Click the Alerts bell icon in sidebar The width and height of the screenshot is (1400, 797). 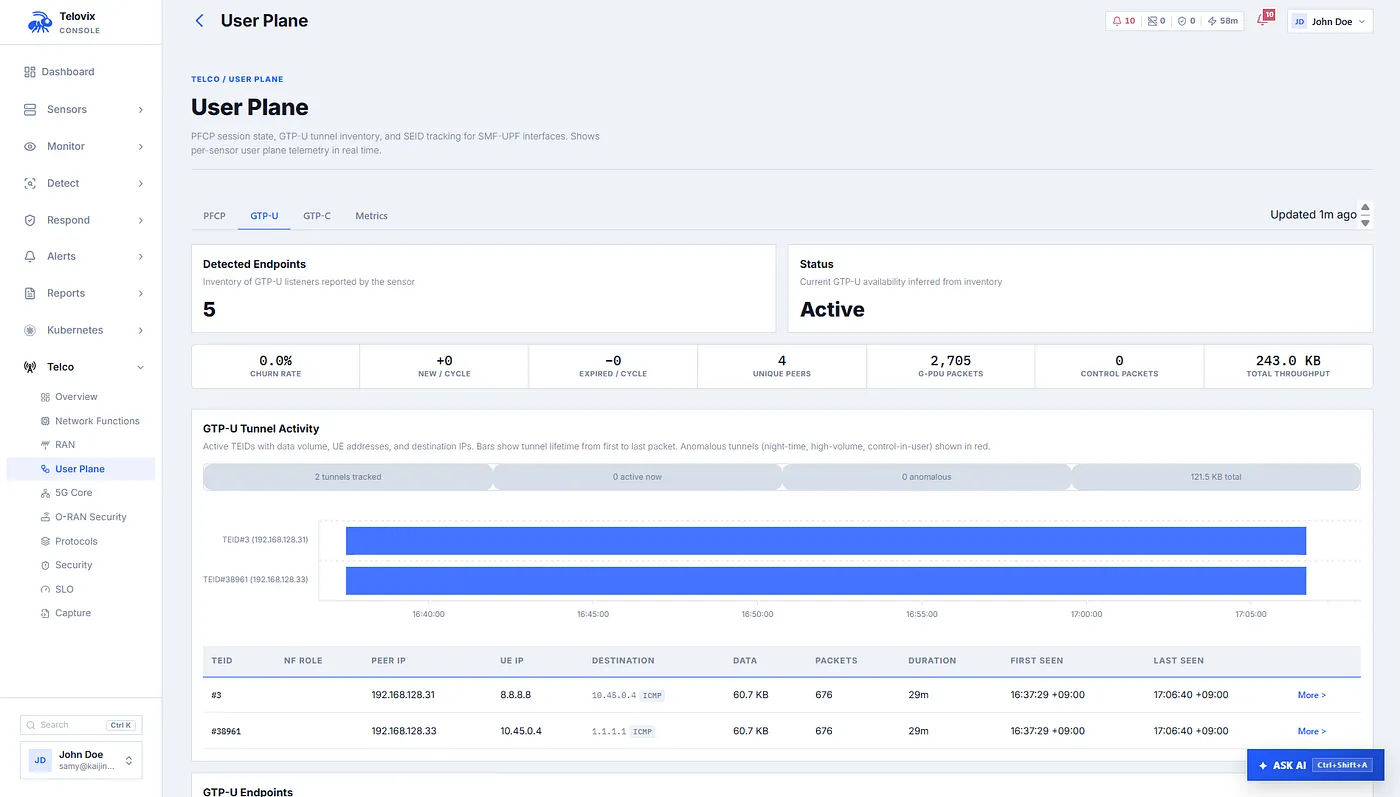coord(30,256)
